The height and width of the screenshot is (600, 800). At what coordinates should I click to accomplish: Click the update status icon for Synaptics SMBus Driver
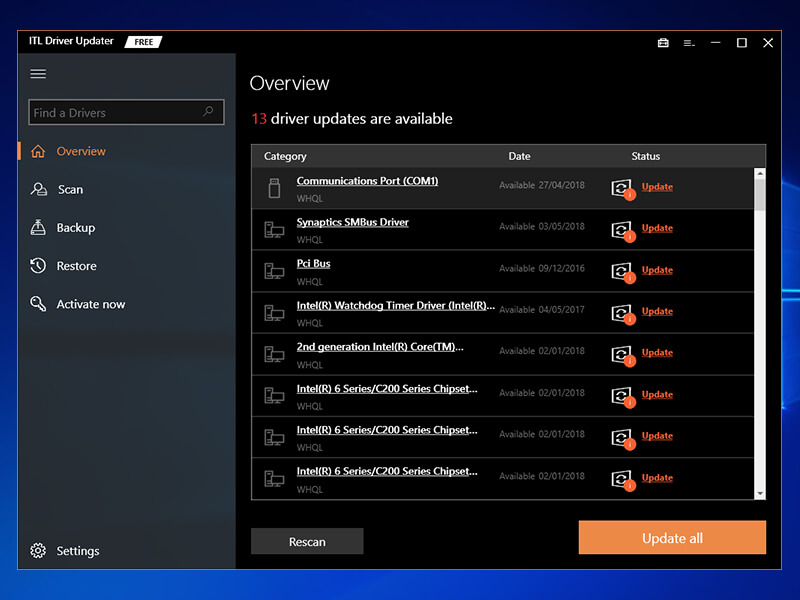pos(621,229)
